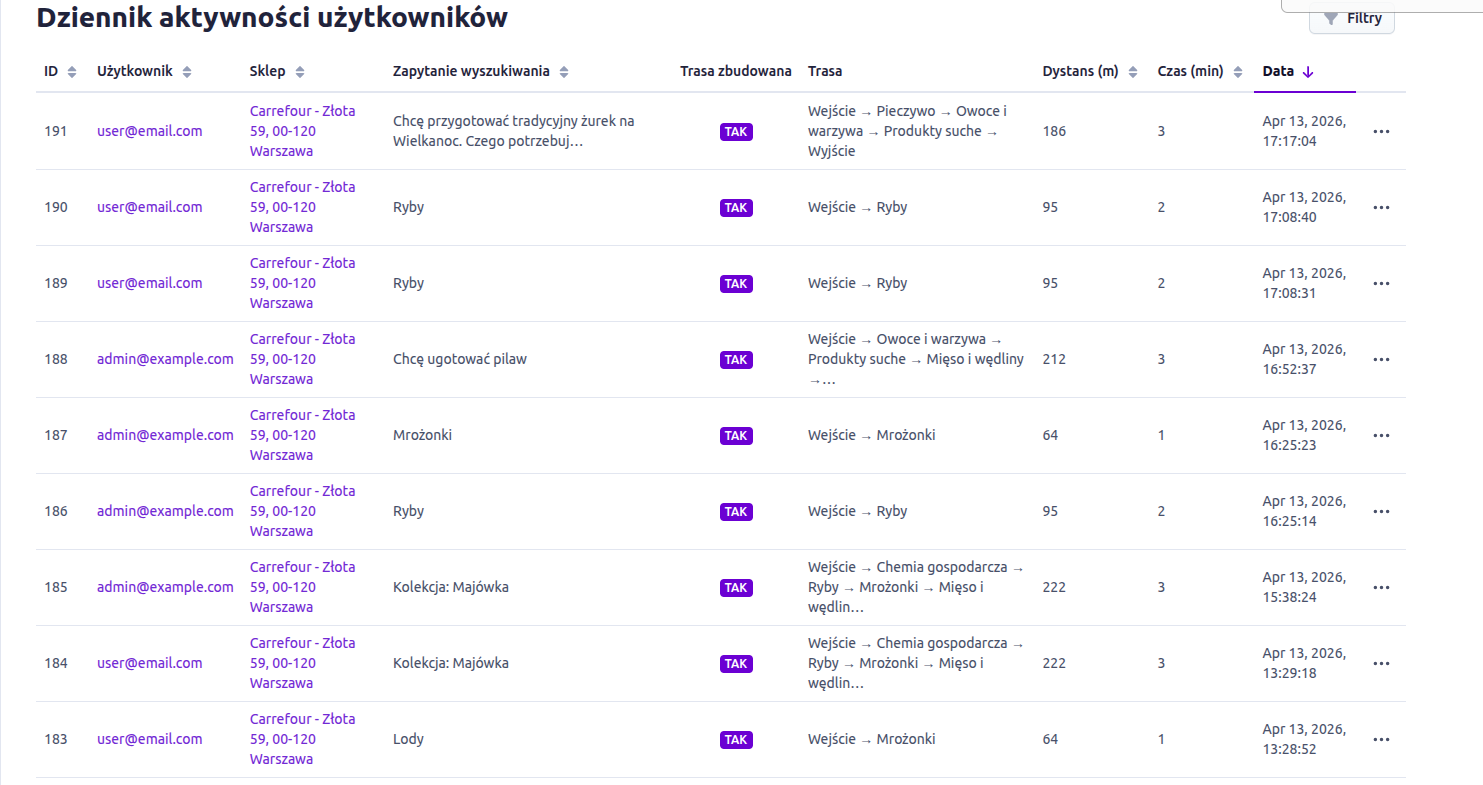
Task: Open actions menu for row 191
Action: click(1381, 131)
